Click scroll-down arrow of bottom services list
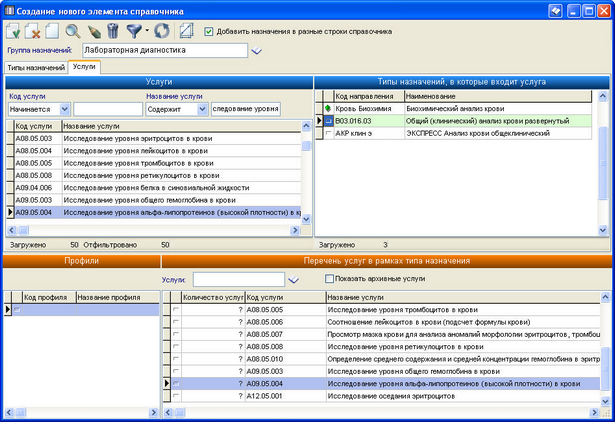Image resolution: width=615 pixels, height=422 pixels. 605,400
